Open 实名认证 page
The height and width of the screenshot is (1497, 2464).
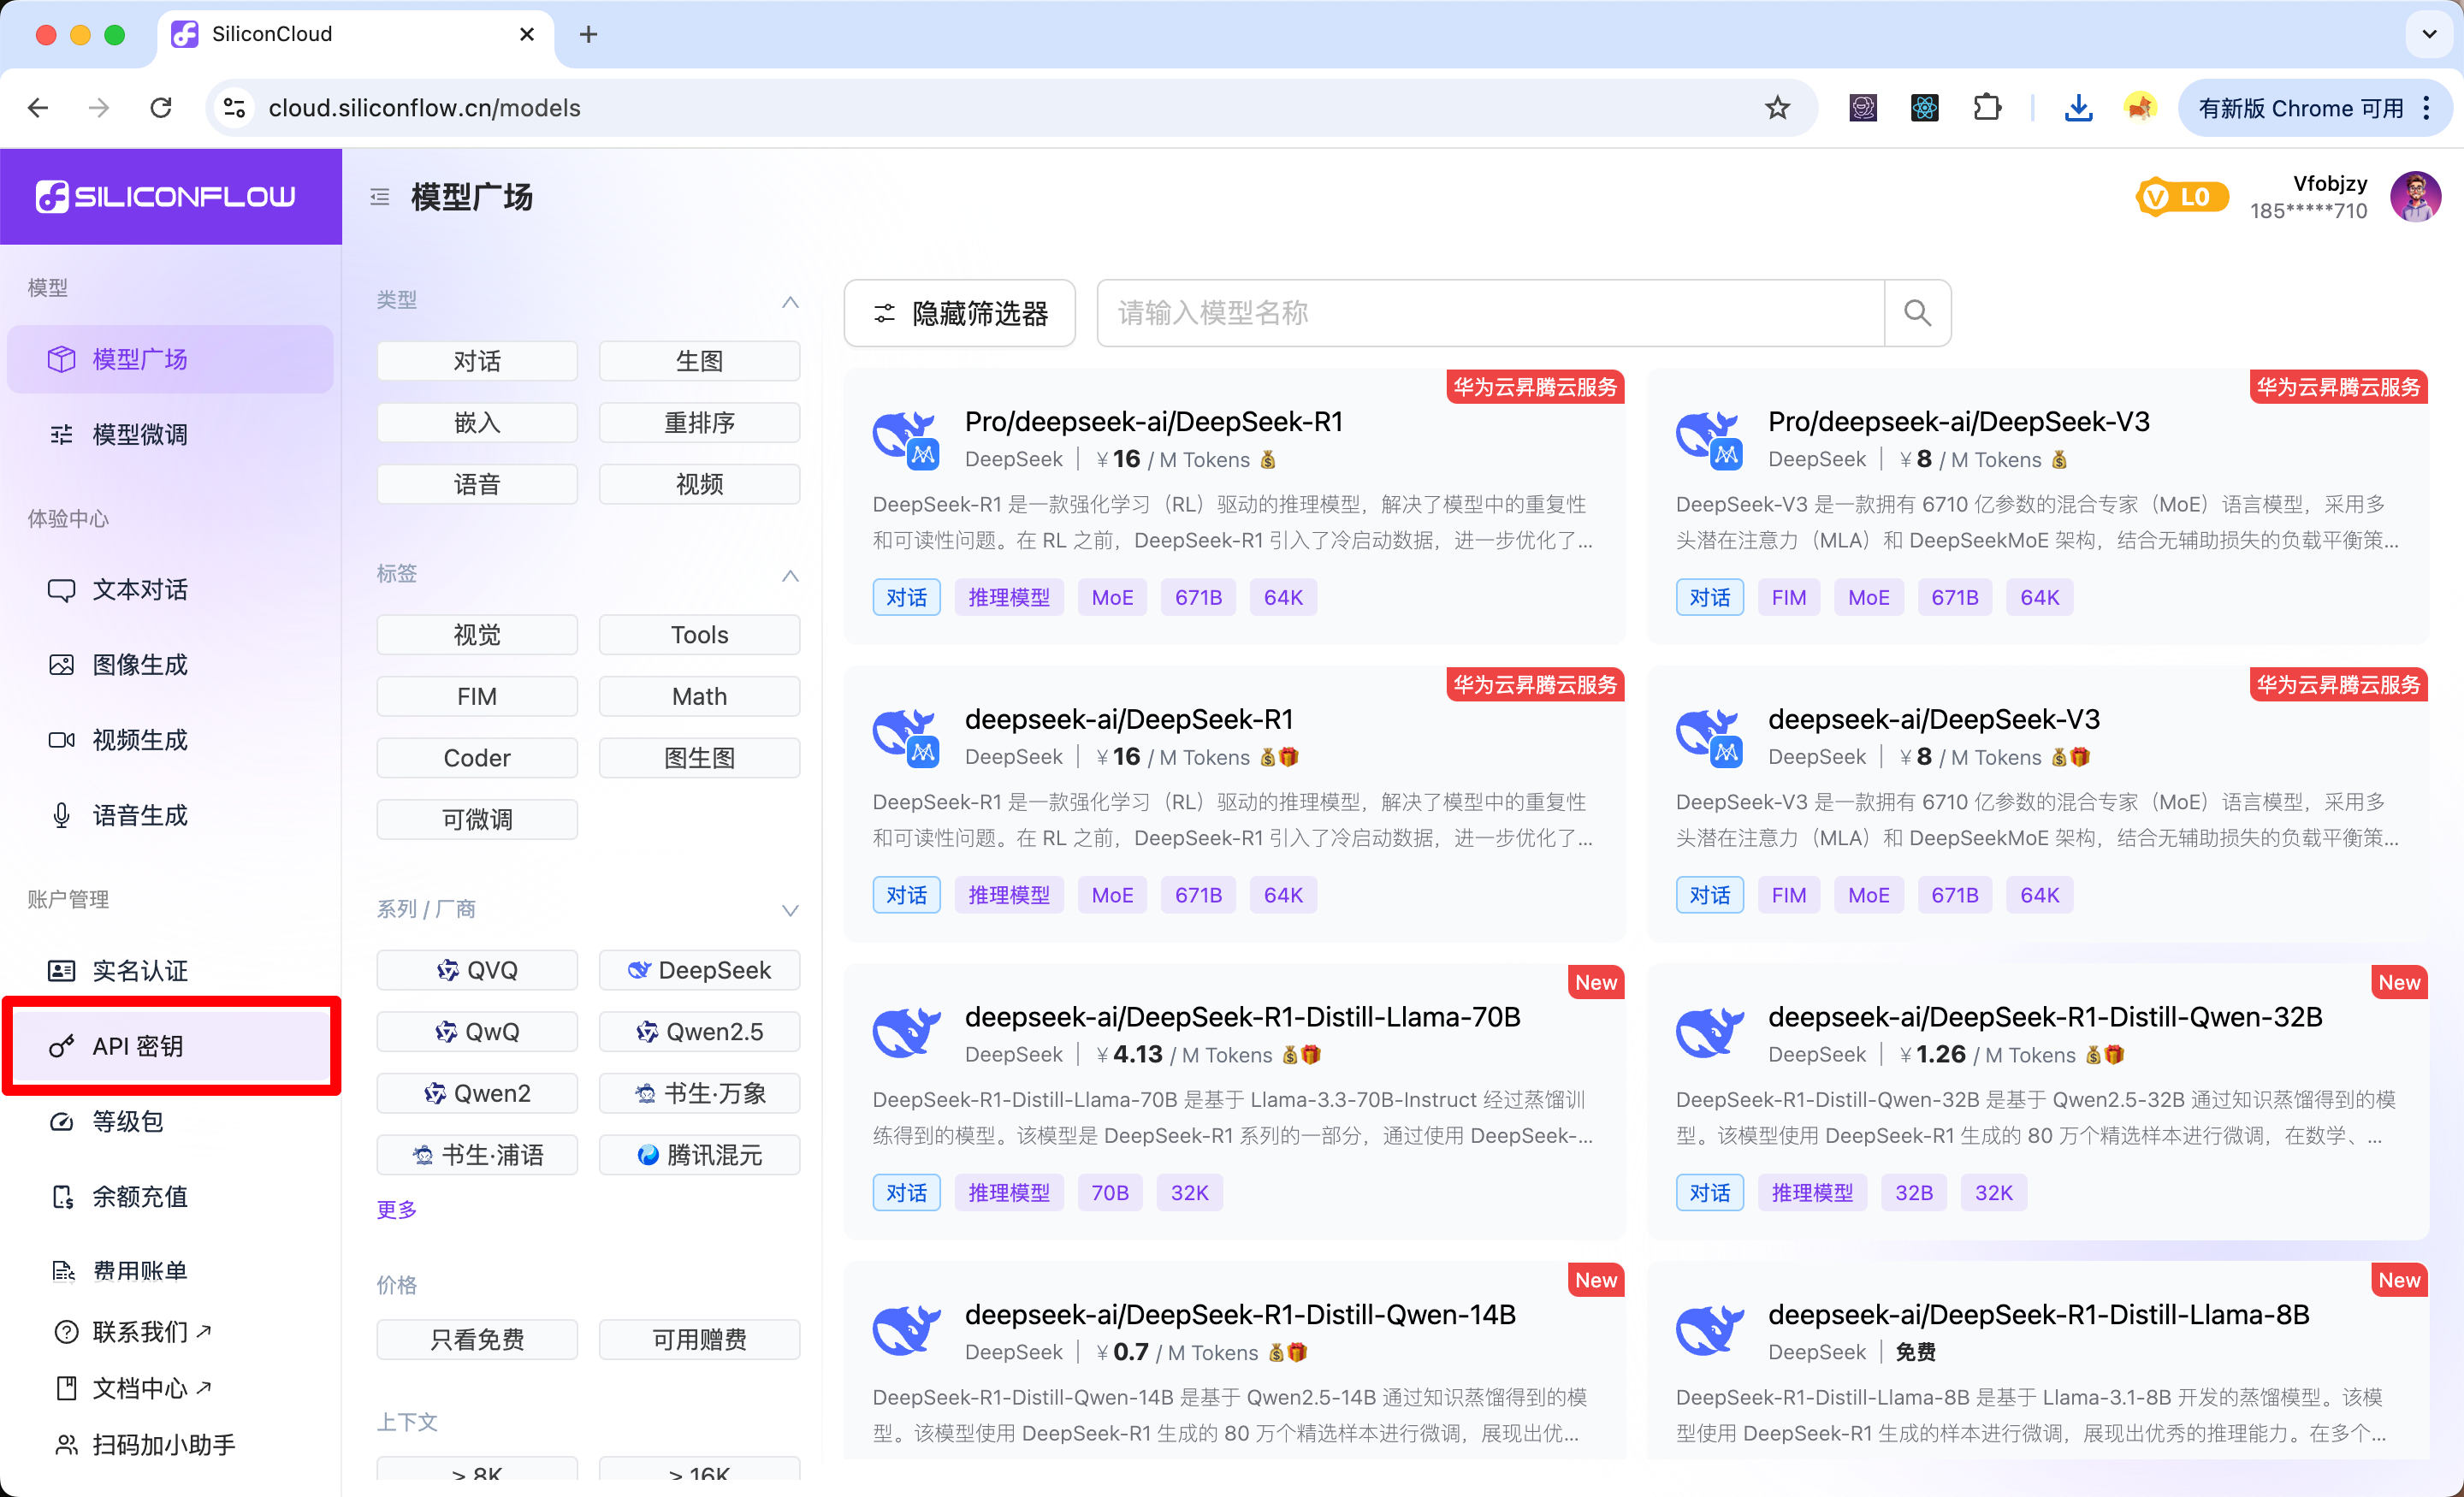coord(170,971)
